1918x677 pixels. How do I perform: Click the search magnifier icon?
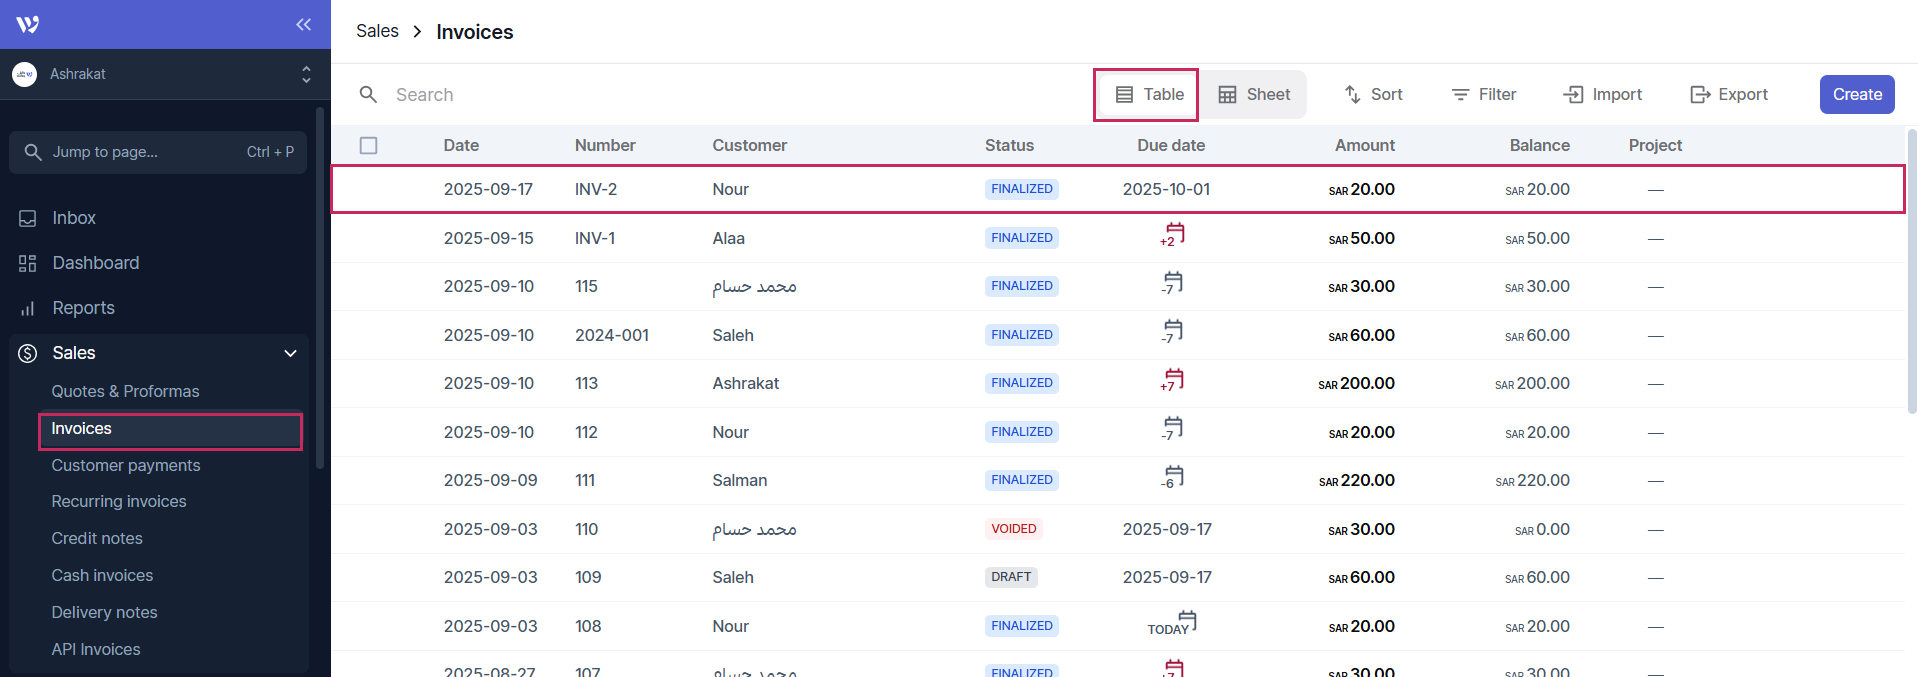[x=368, y=94]
